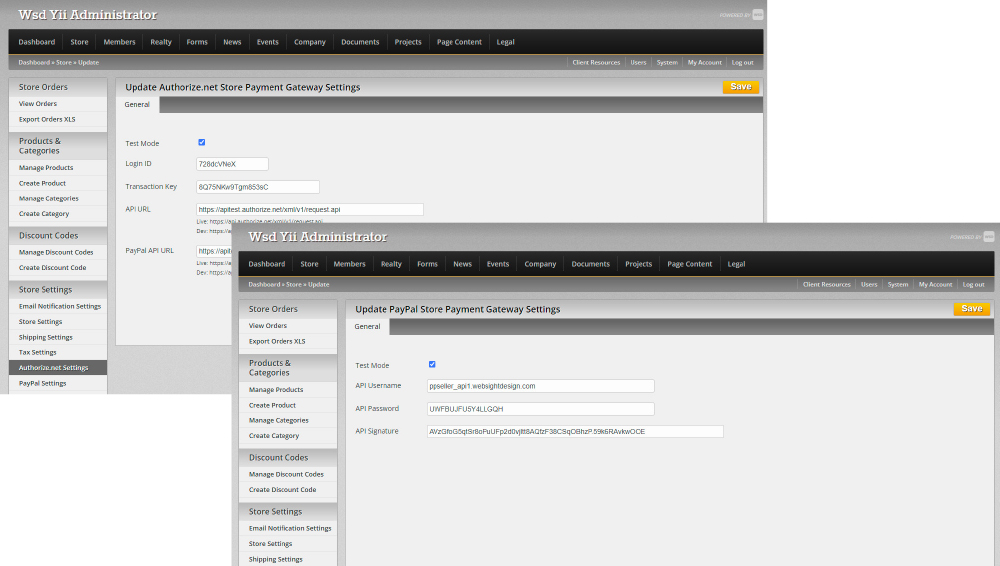Select General tab in PayPal window
The height and width of the screenshot is (566, 1000).
pyautogui.click(x=367, y=327)
